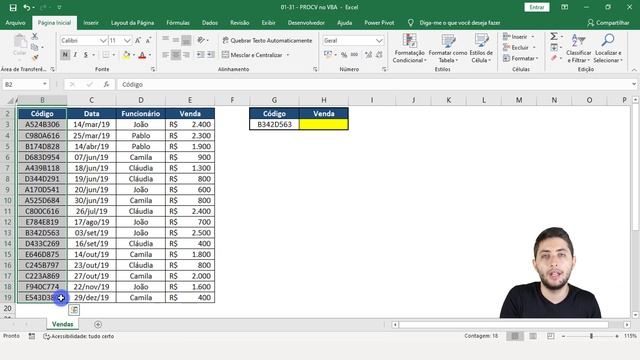
Task: Expand the Name Box dropdown arrow
Action: coord(44,84)
